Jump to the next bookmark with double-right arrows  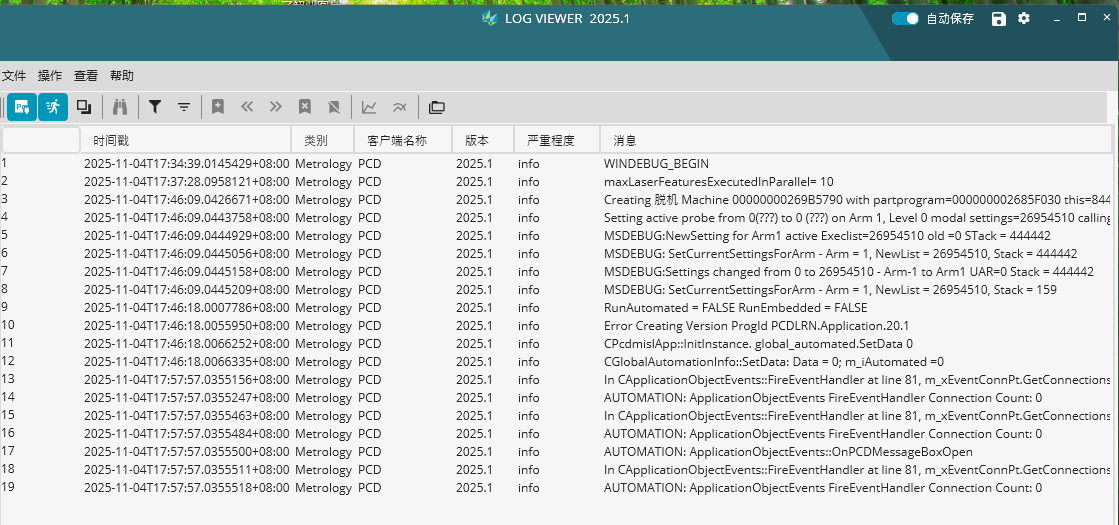276,107
